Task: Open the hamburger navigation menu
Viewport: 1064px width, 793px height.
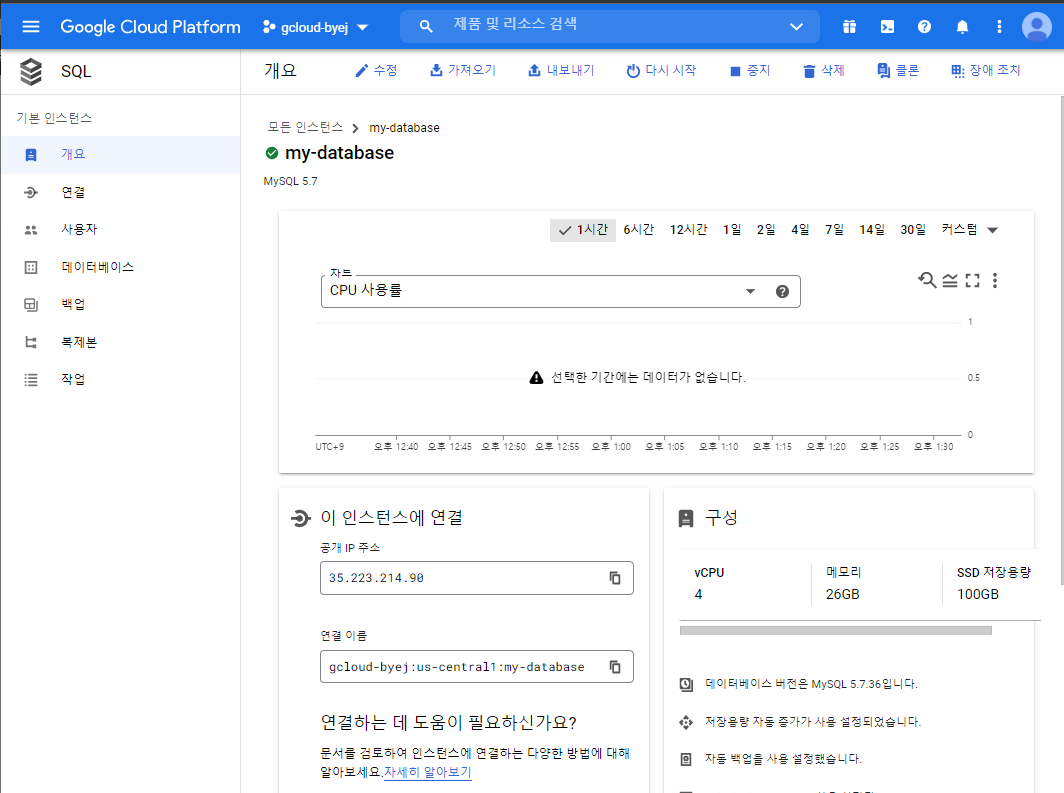Action: (31, 26)
